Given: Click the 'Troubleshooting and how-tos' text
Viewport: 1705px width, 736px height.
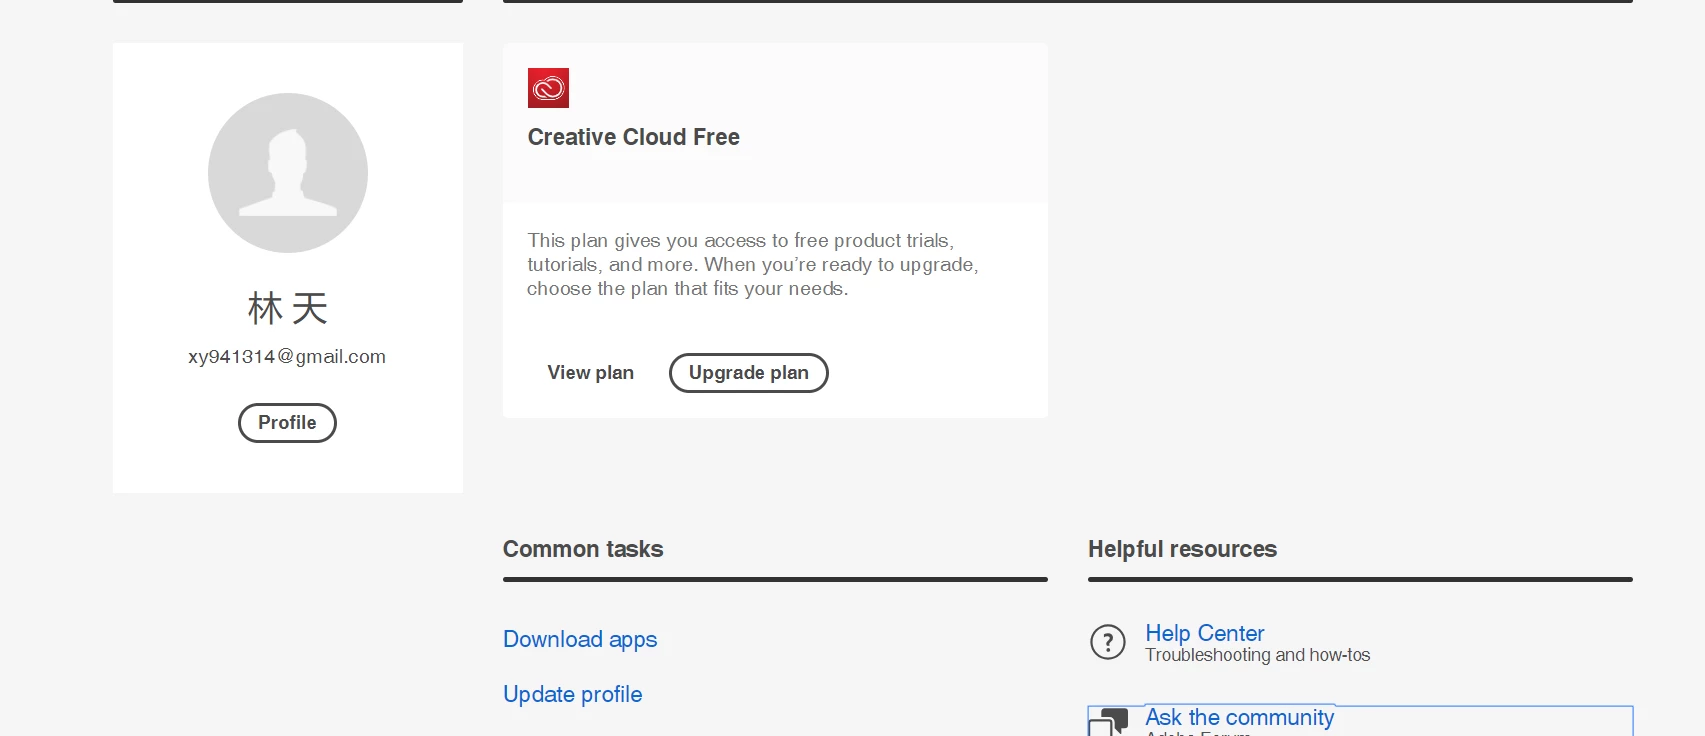Looking at the screenshot, I should (x=1258, y=655).
